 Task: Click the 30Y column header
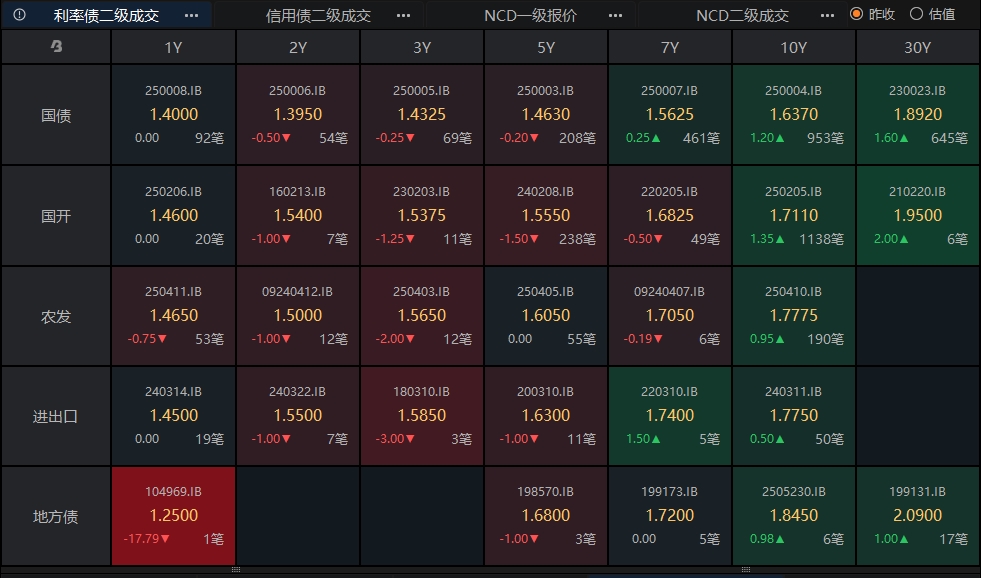pos(917,48)
